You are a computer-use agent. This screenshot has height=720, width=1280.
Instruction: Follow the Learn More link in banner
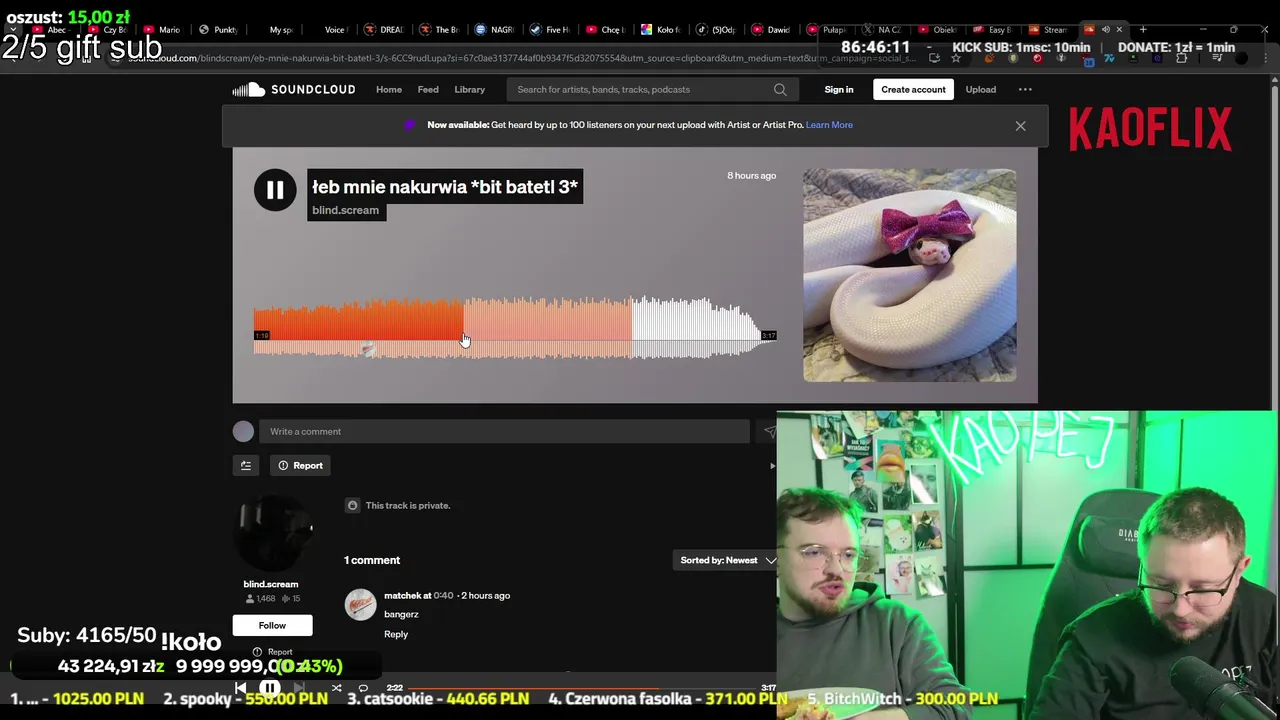coord(829,125)
